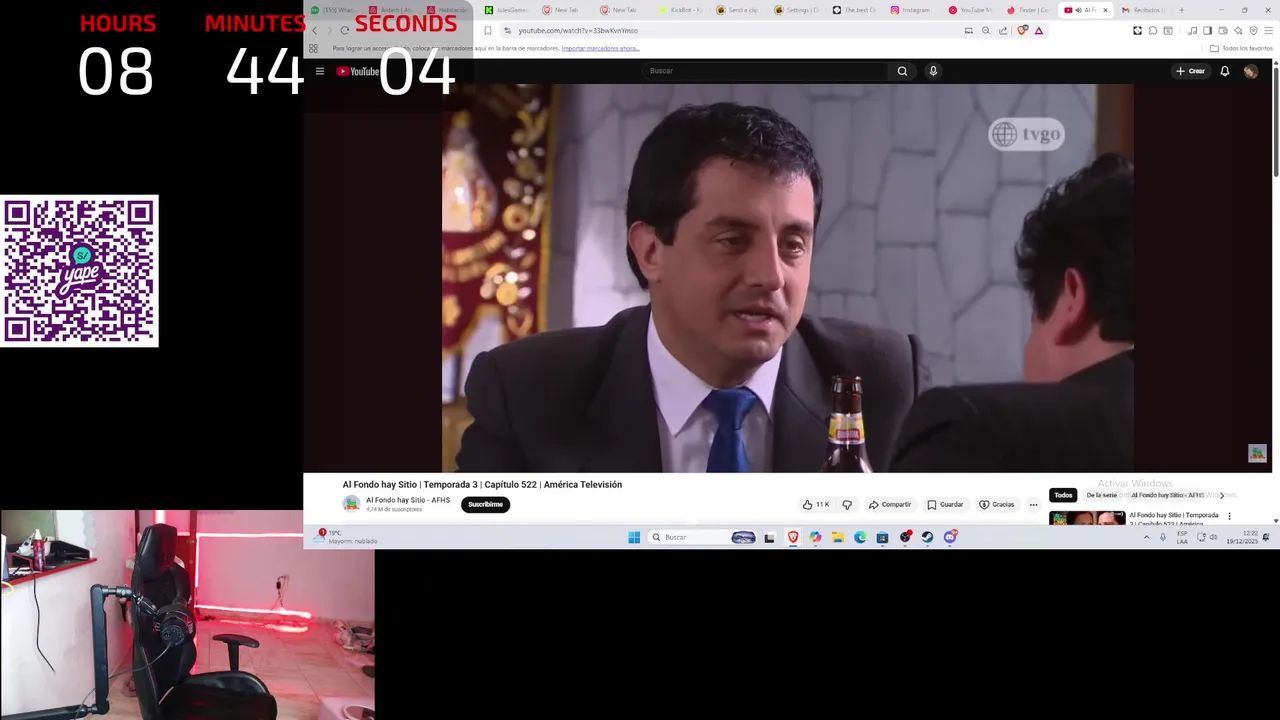Open Brave Shields lion icon
Screen dimensions: 1280x720
1022,31
